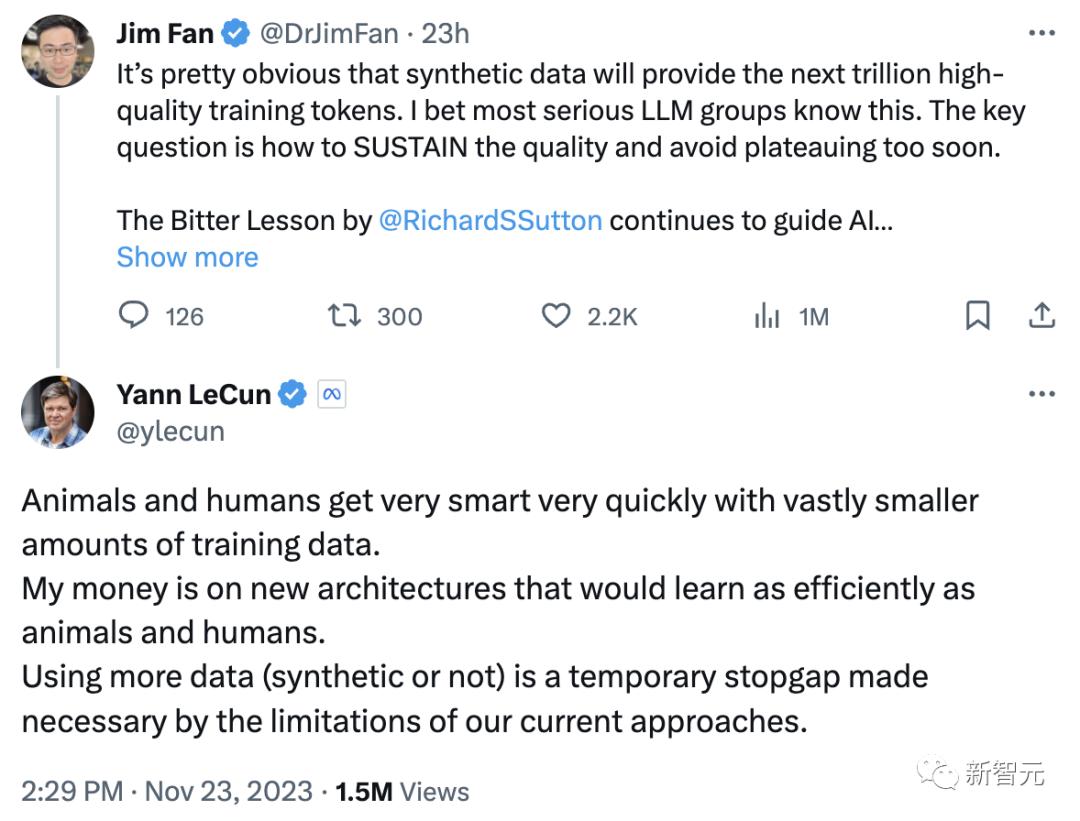Open Jim Fan's profile picture

[x=58, y=51]
